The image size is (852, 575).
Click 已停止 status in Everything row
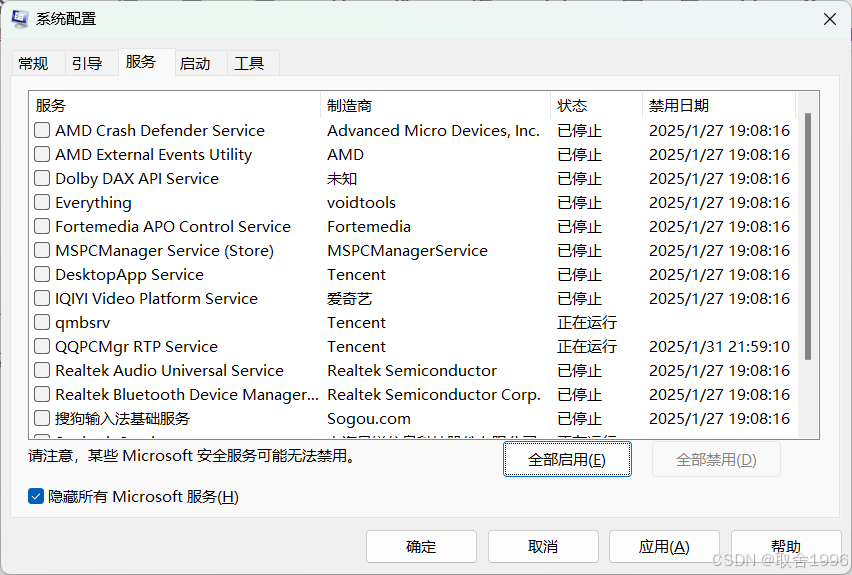click(x=579, y=202)
